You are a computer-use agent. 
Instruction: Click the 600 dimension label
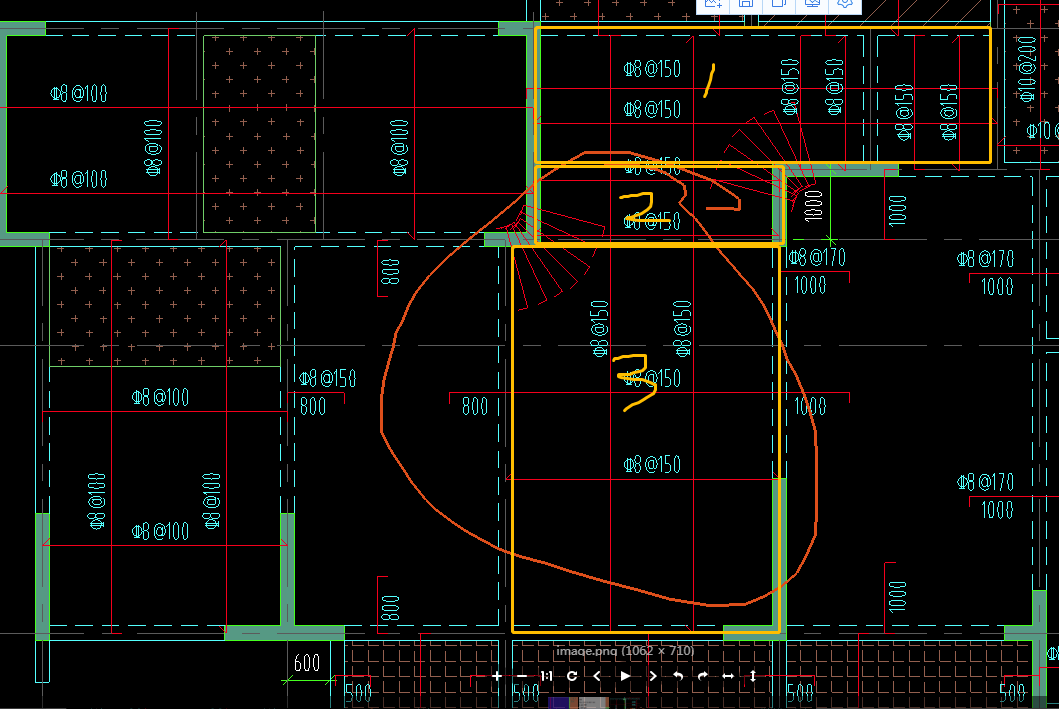pyautogui.click(x=307, y=663)
